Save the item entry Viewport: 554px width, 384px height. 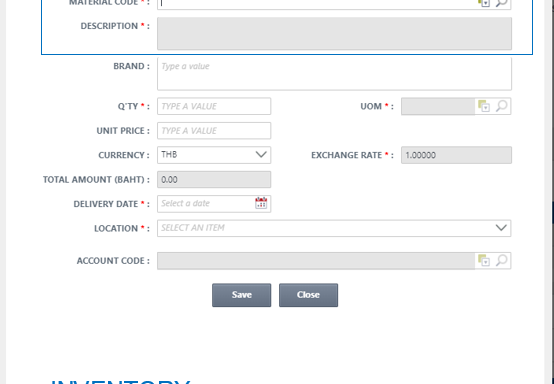(x=242, y=295)
